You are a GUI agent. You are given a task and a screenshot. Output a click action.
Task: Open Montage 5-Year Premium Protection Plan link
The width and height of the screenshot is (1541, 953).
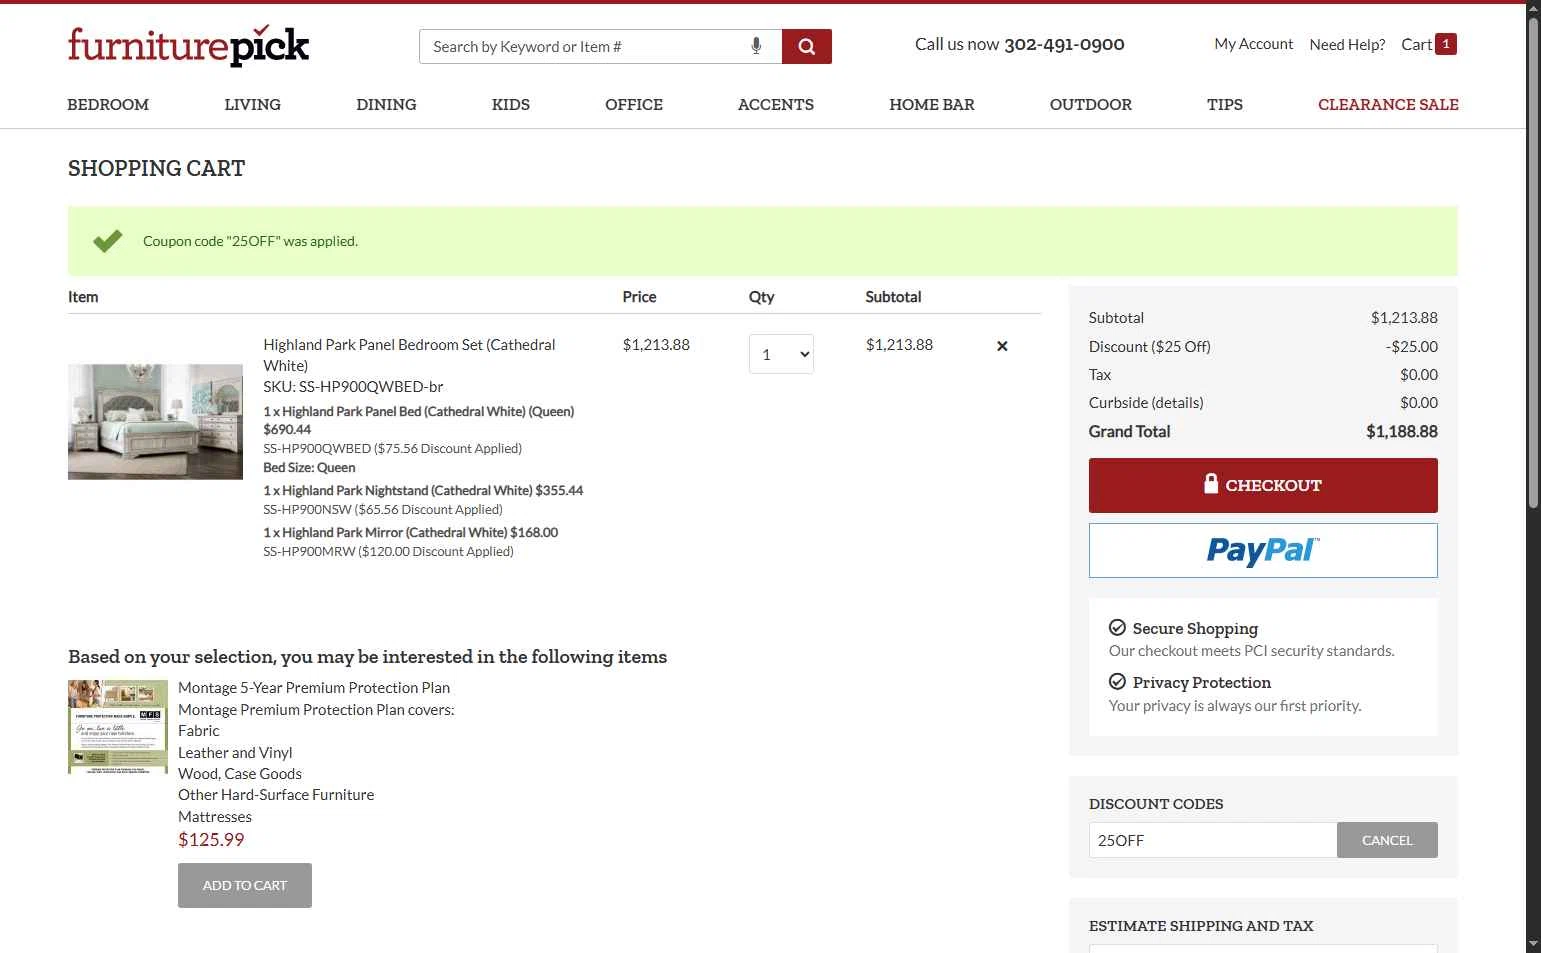[314, 688]
